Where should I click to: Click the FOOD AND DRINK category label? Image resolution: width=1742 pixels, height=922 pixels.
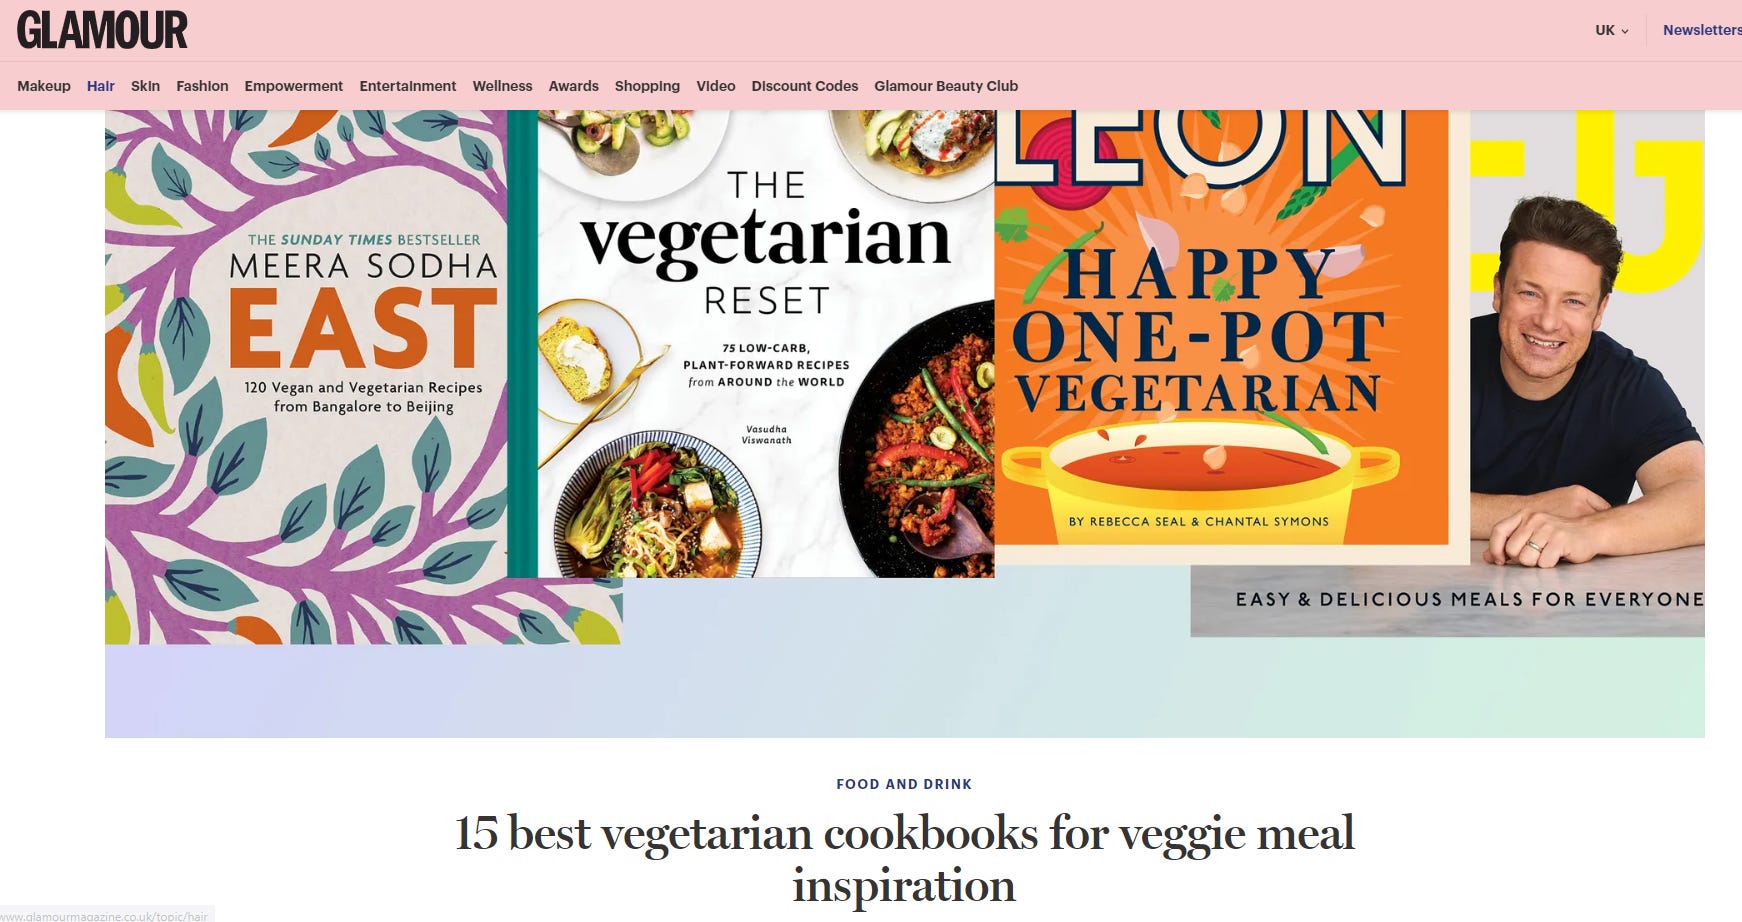904,784
